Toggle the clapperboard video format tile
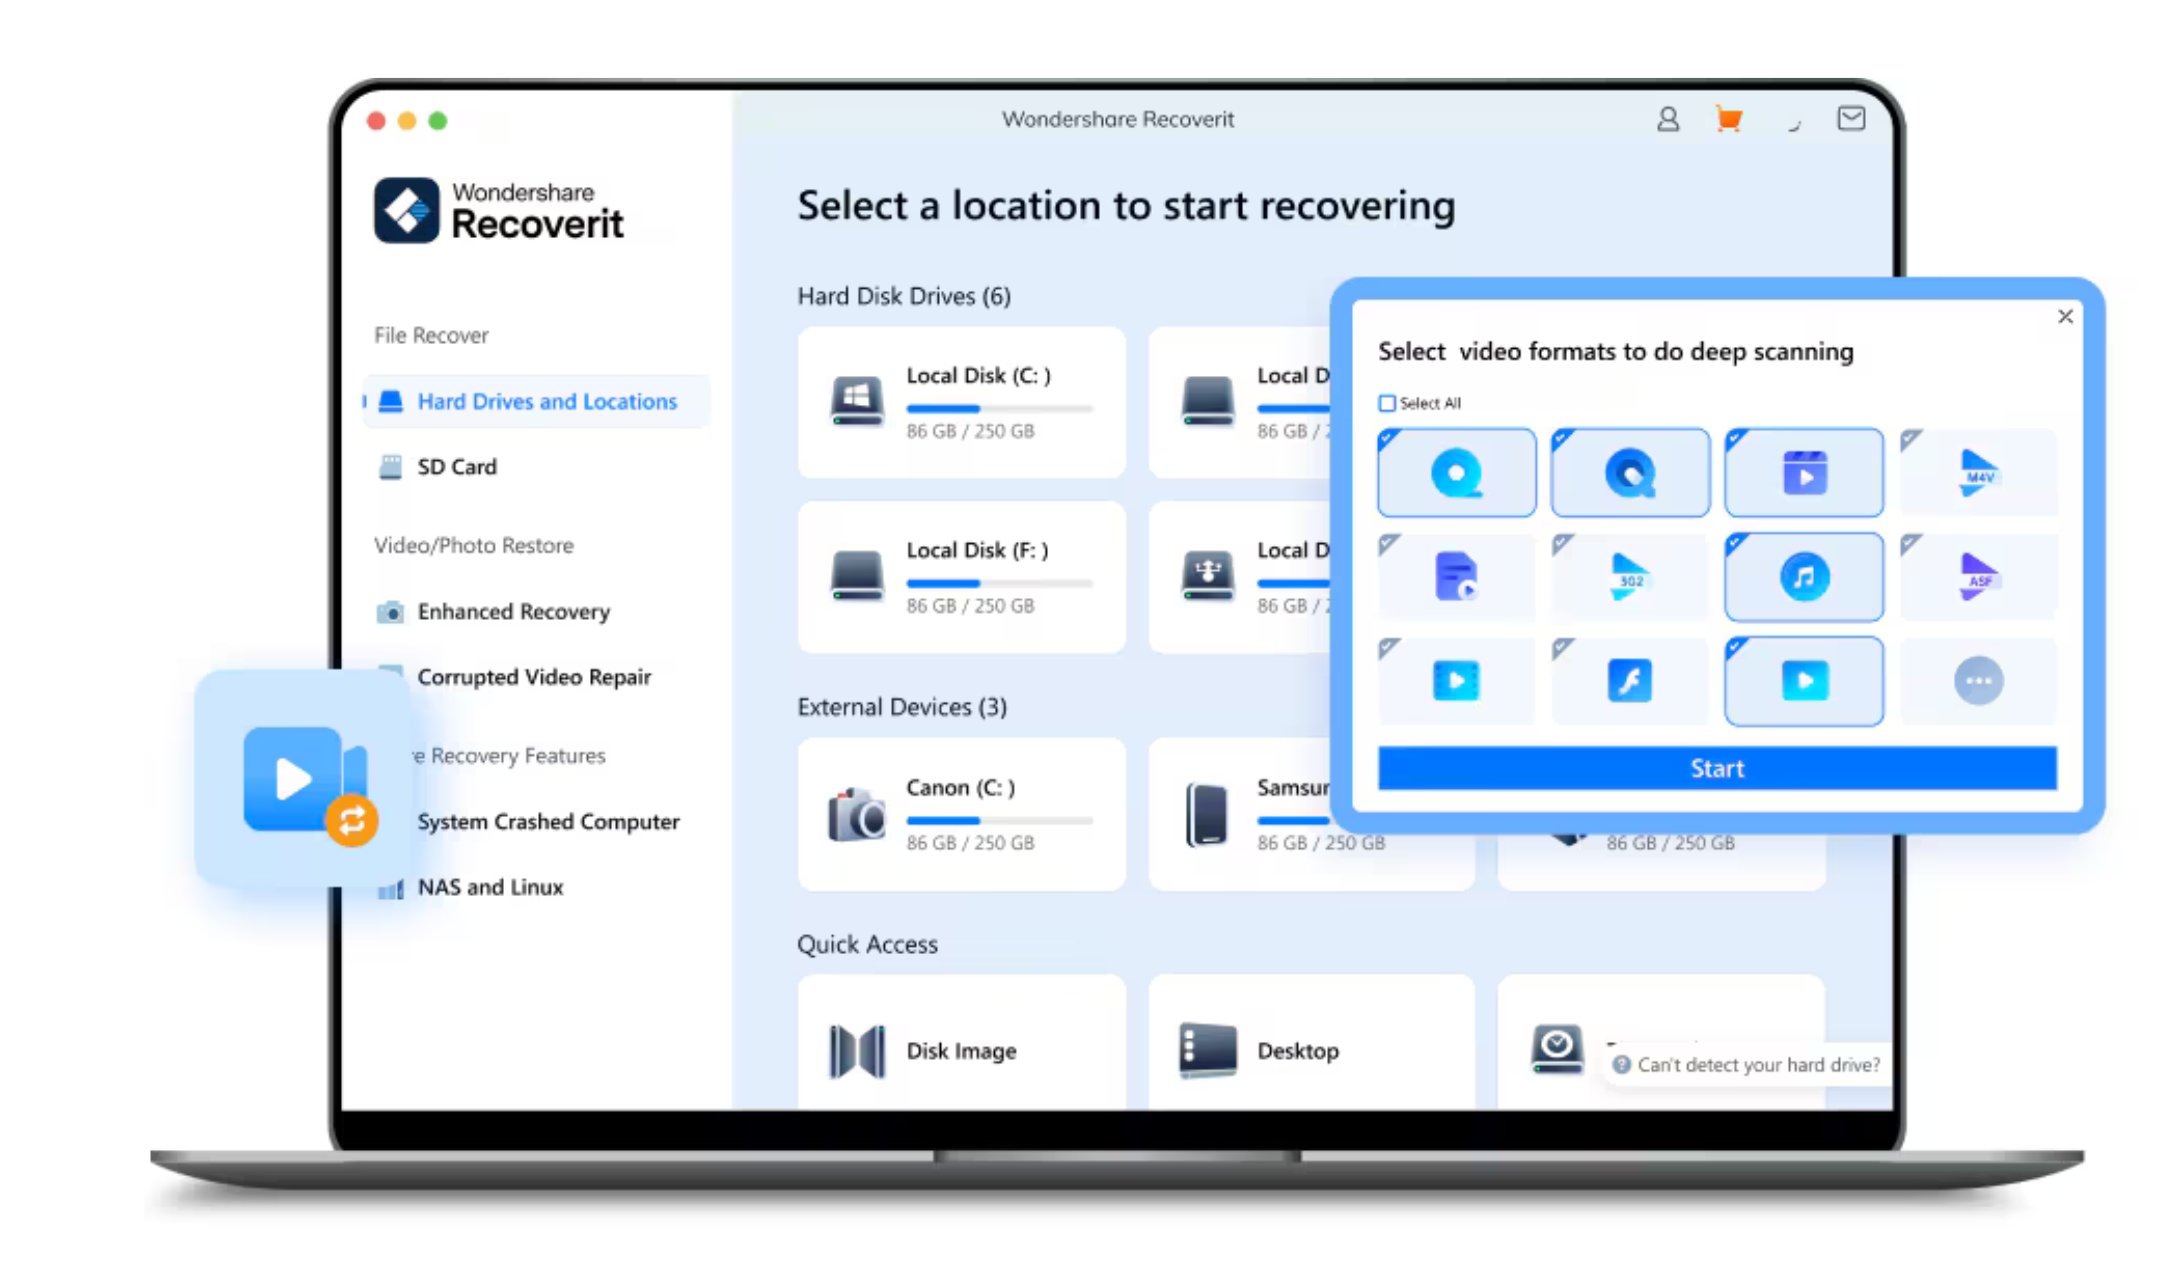This screenshot has width=2160, height=1280. (1804, 473)
